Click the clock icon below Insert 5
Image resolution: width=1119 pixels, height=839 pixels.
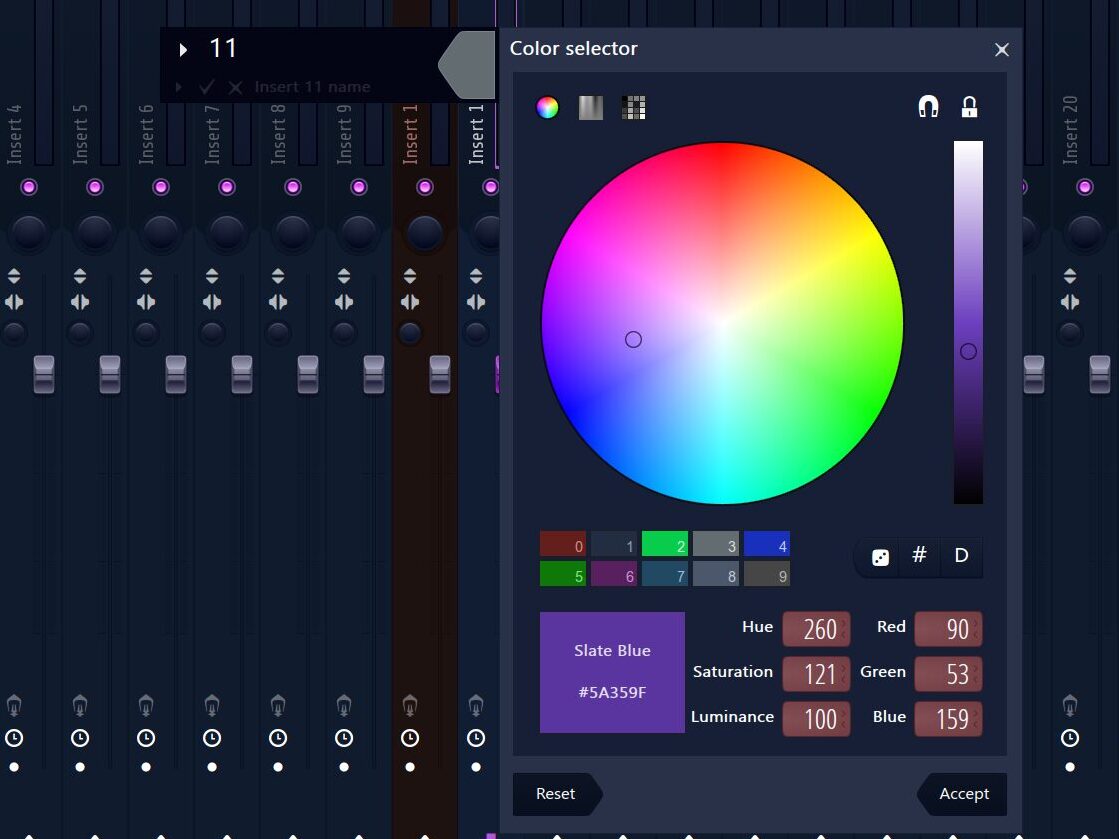point(80,738)
